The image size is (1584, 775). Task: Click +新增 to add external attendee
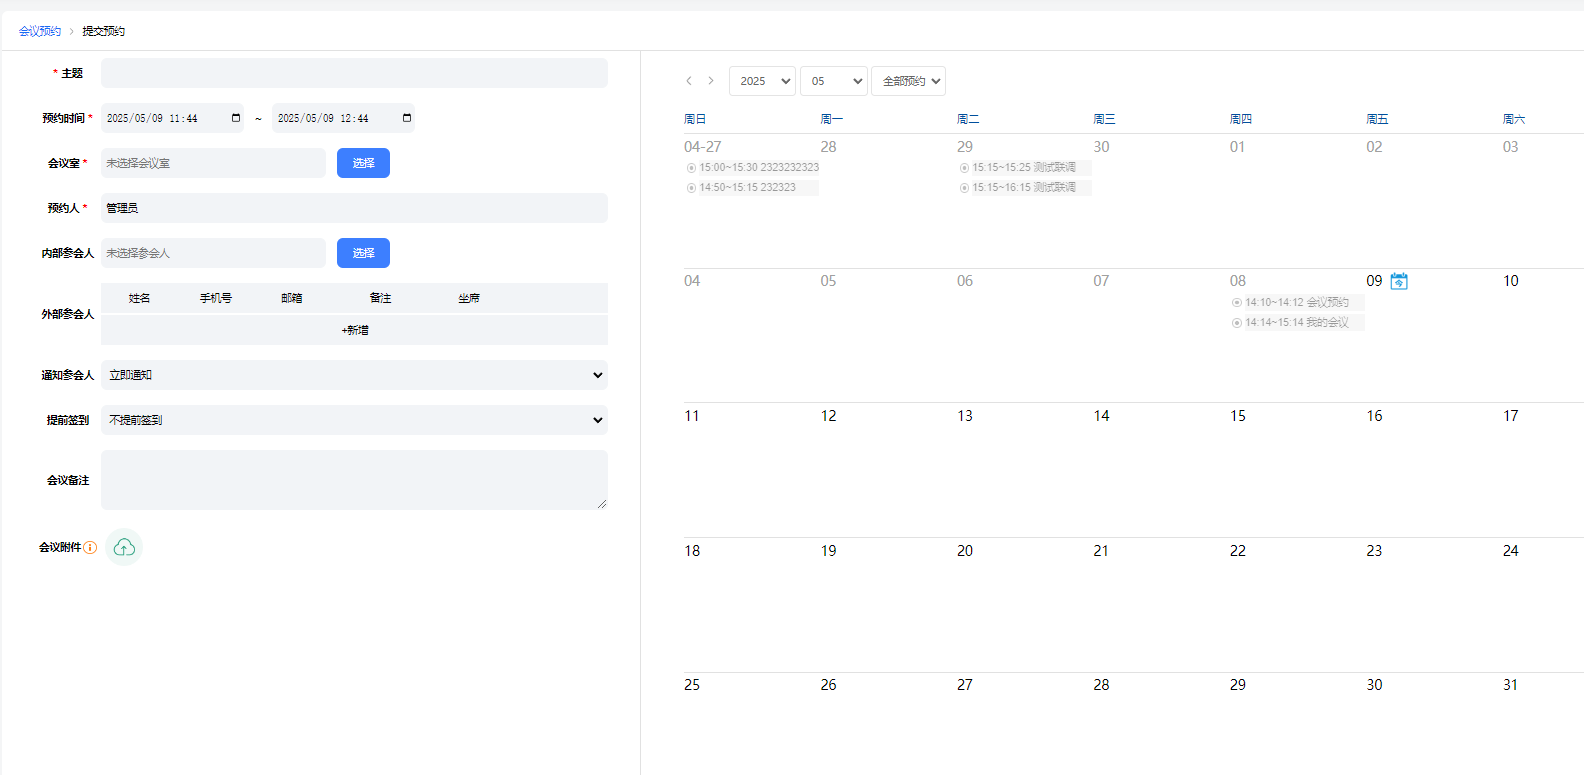[x=354, y=330]
